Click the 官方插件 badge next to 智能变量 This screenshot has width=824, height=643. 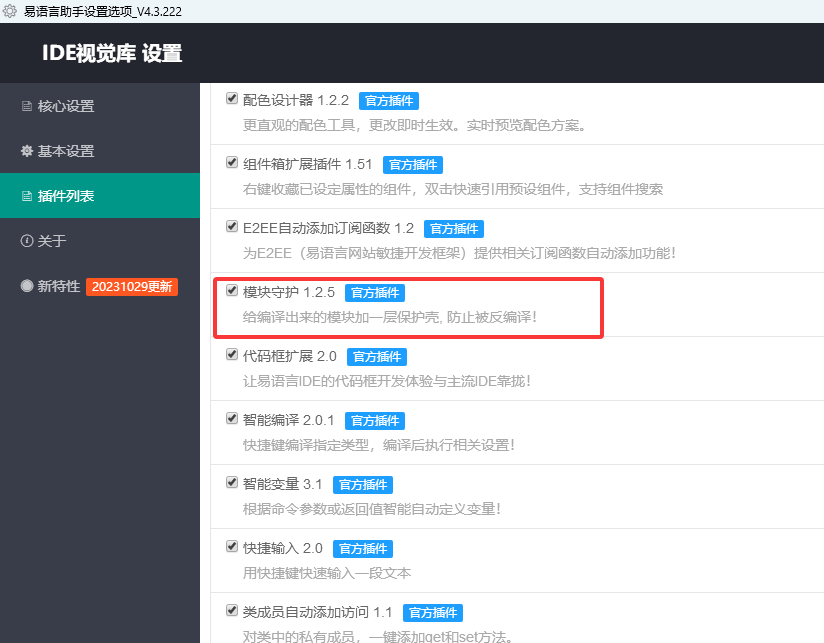(362, 484)
